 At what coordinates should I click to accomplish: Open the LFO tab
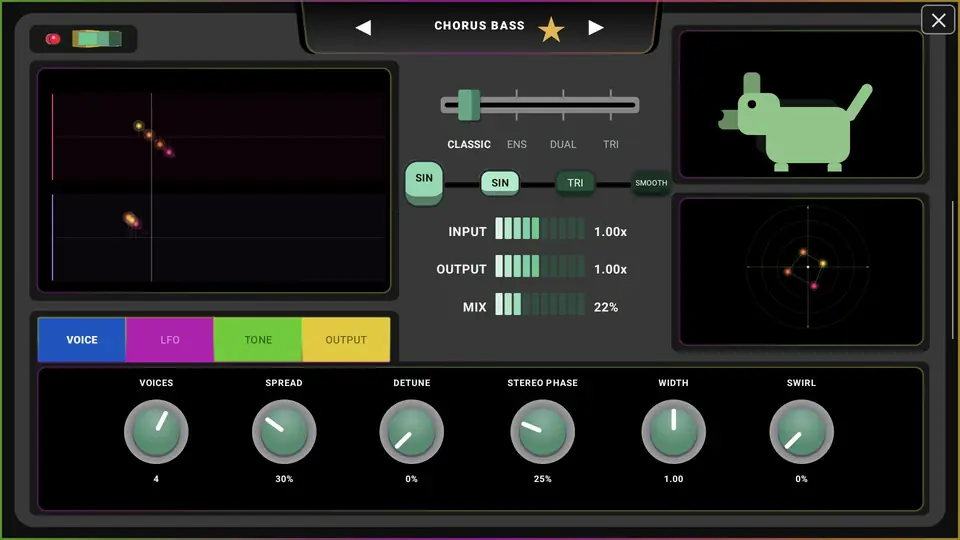170,340
